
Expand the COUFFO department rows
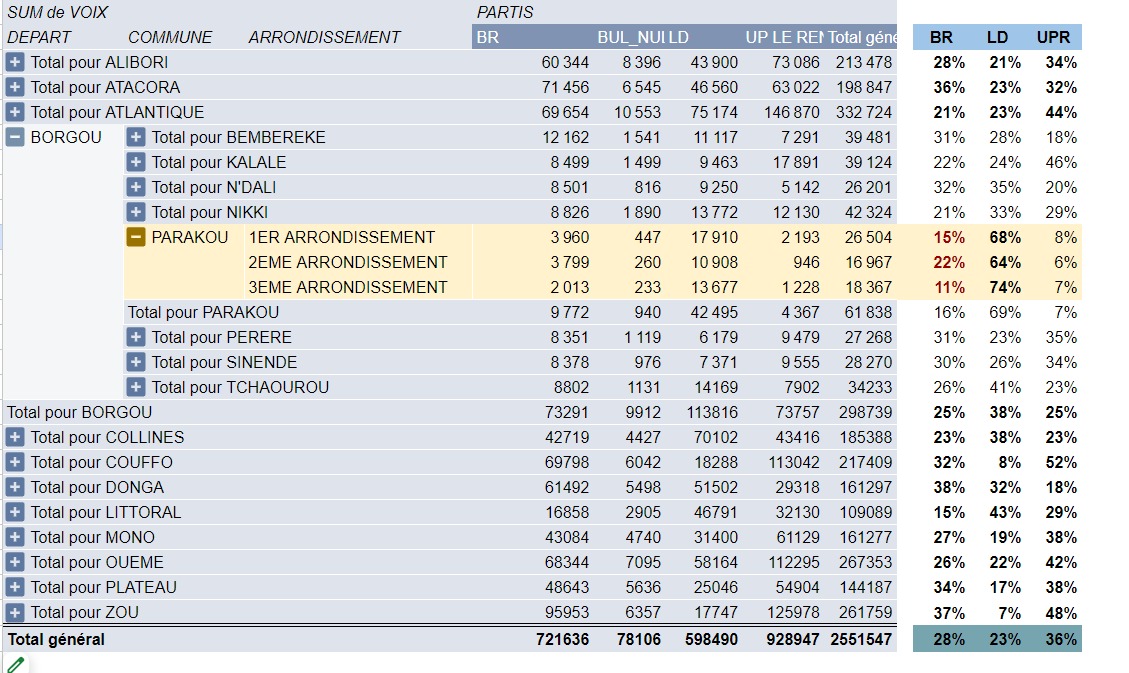pos(15,462)
